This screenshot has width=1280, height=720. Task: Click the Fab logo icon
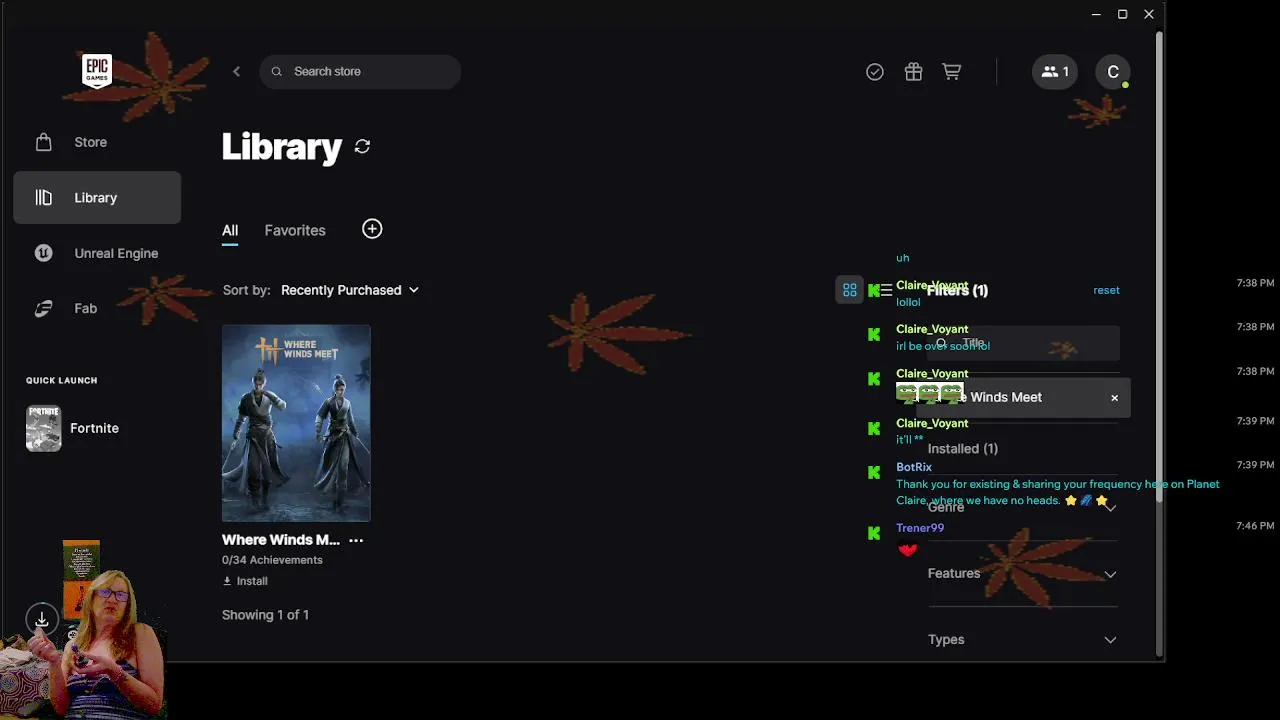(43, 309)
